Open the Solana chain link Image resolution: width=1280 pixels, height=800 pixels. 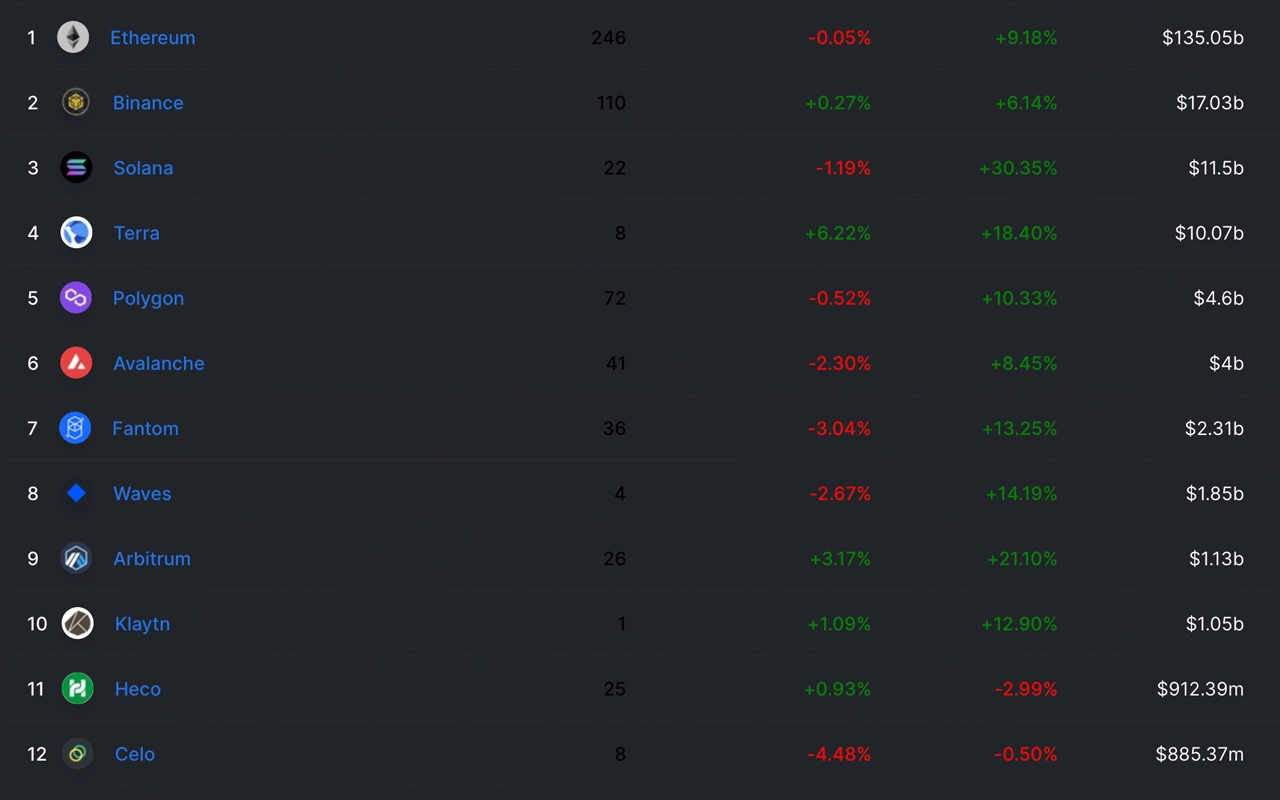point(143,168)
